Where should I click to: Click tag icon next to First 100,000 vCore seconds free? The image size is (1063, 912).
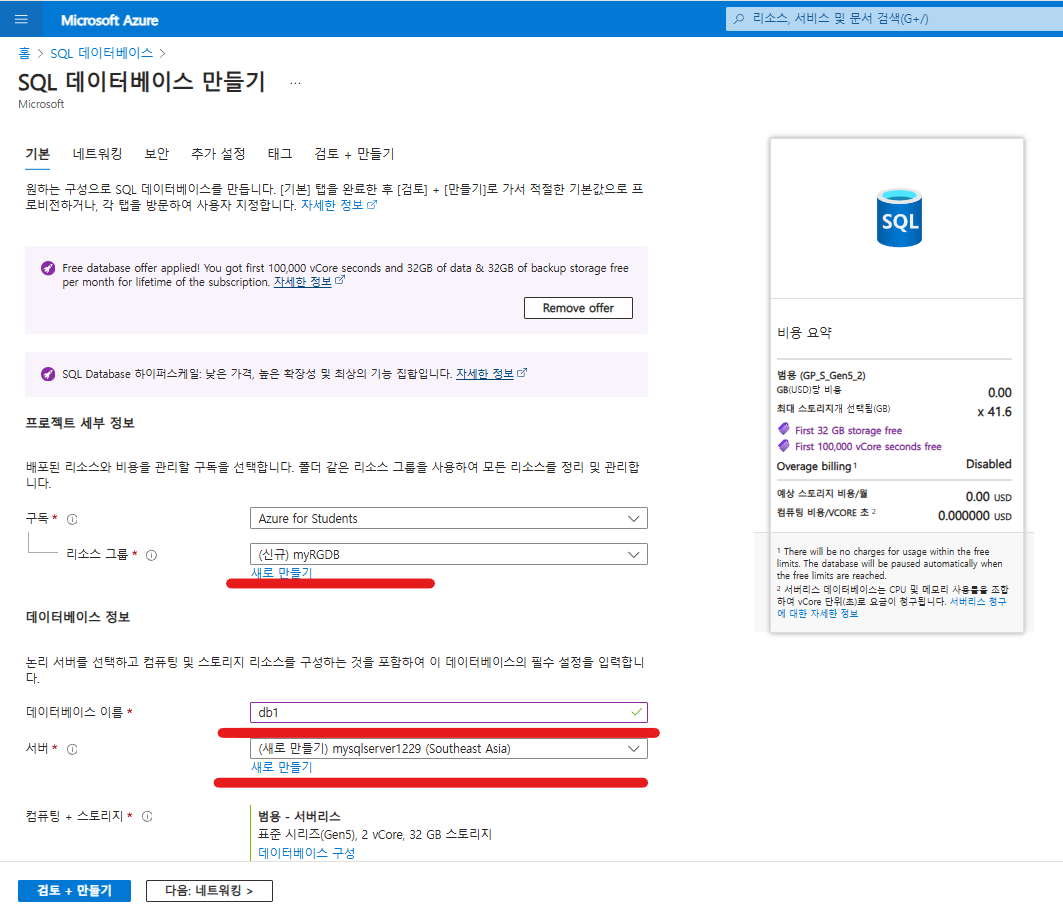click(784, 445)
